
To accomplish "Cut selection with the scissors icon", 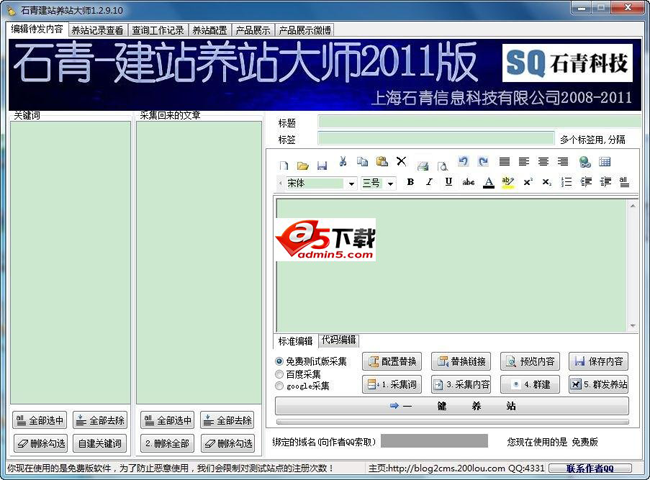I will click(x=343, y=161).
